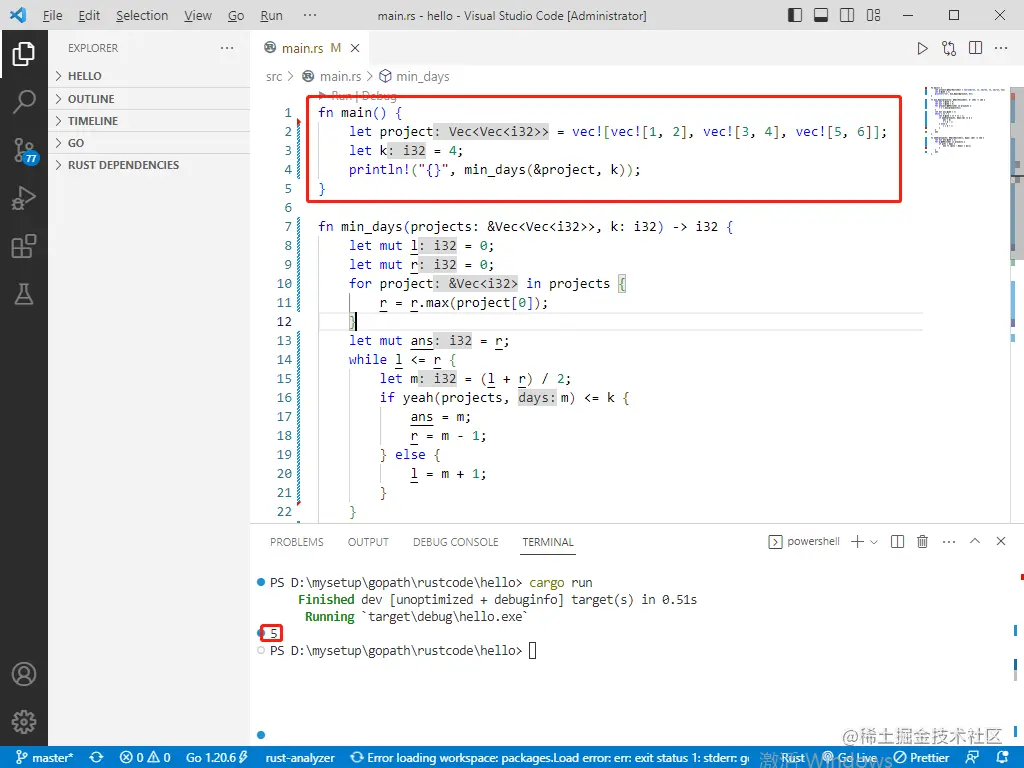Open terminal panel More Actions ellipsis
The height and width of the screenshot is (768, 1024).
949,541
